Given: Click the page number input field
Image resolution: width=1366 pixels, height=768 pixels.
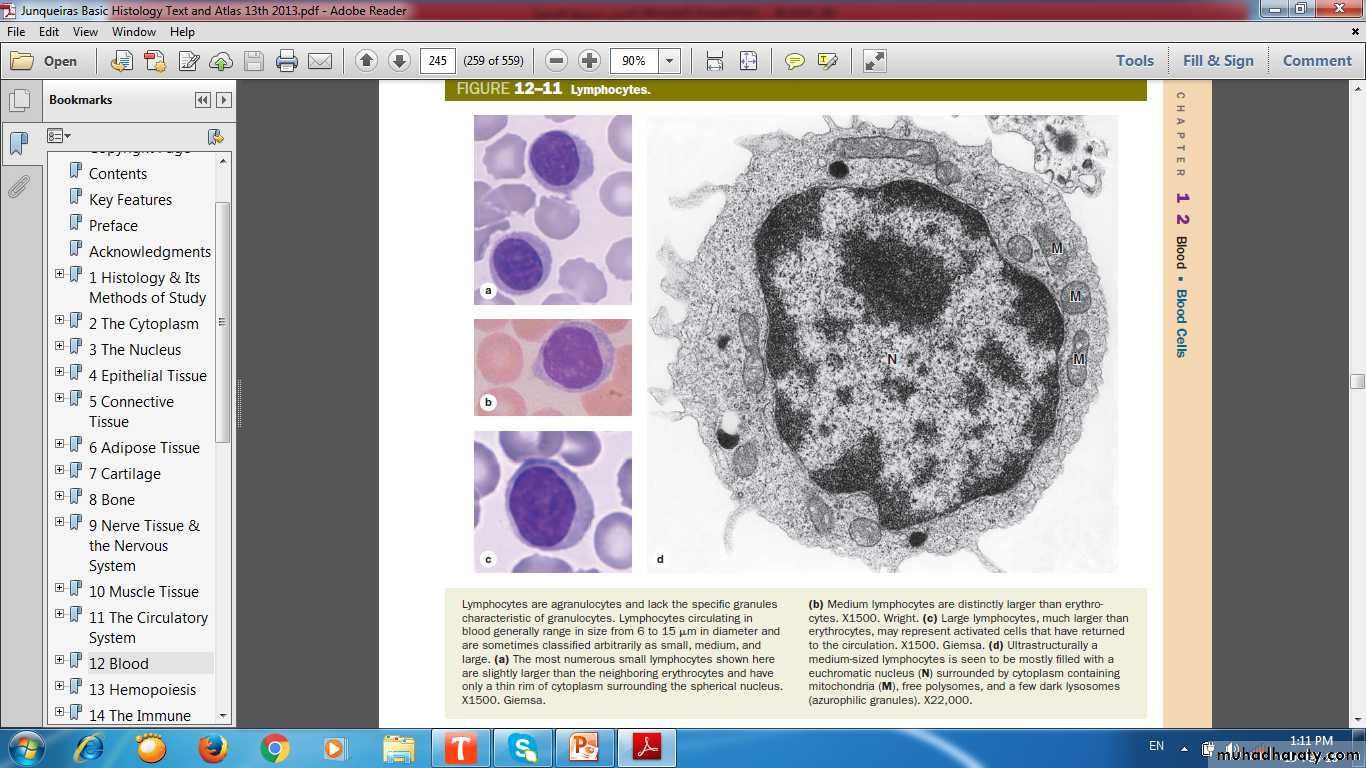Looking at the screenshot, I should tap(438, 61).
